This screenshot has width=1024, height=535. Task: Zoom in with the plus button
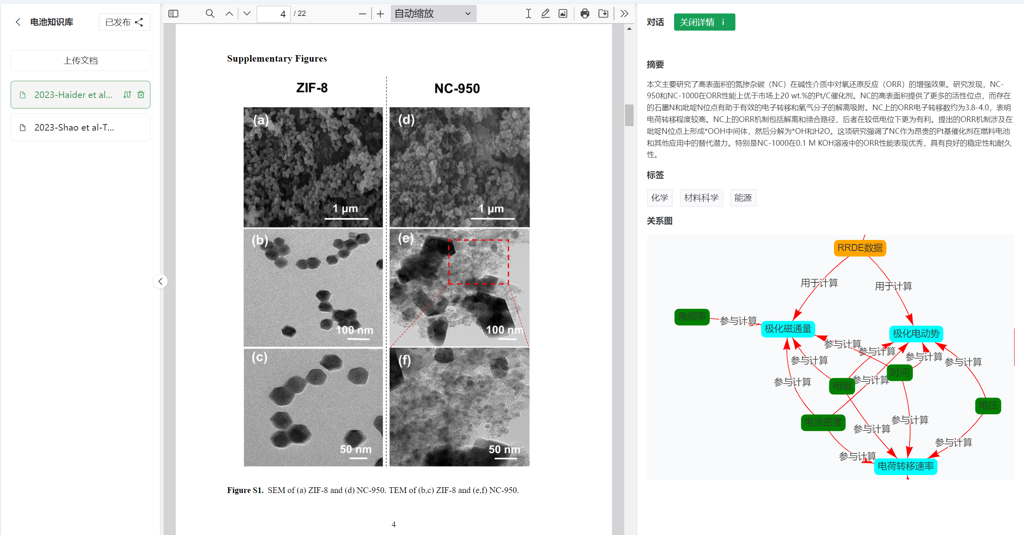click(380, 13)
